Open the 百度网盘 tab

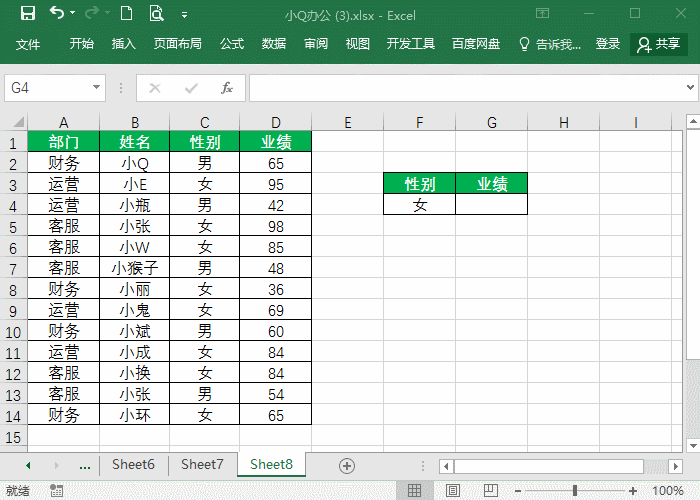pyautogui.click(x=476, y=43)
